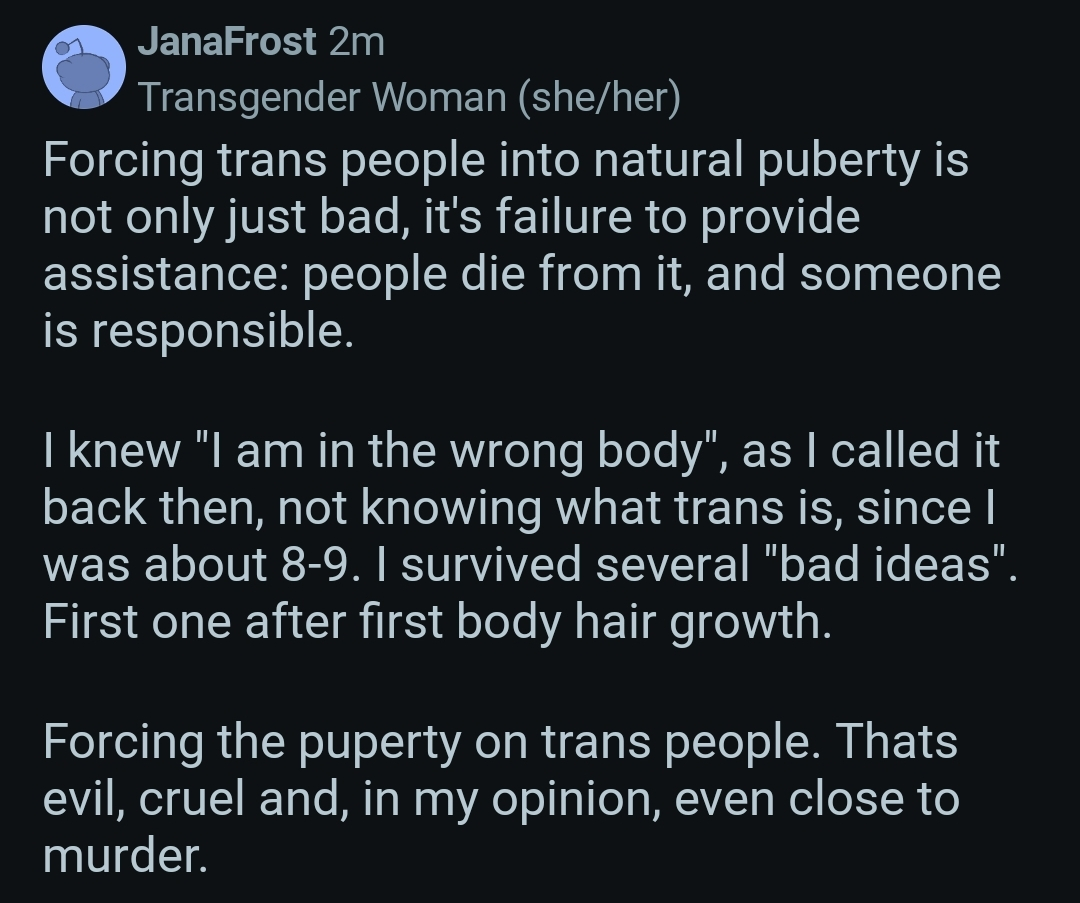Click the word "assistance:" in the comment
1080x903 pixels.
[166, 275]
